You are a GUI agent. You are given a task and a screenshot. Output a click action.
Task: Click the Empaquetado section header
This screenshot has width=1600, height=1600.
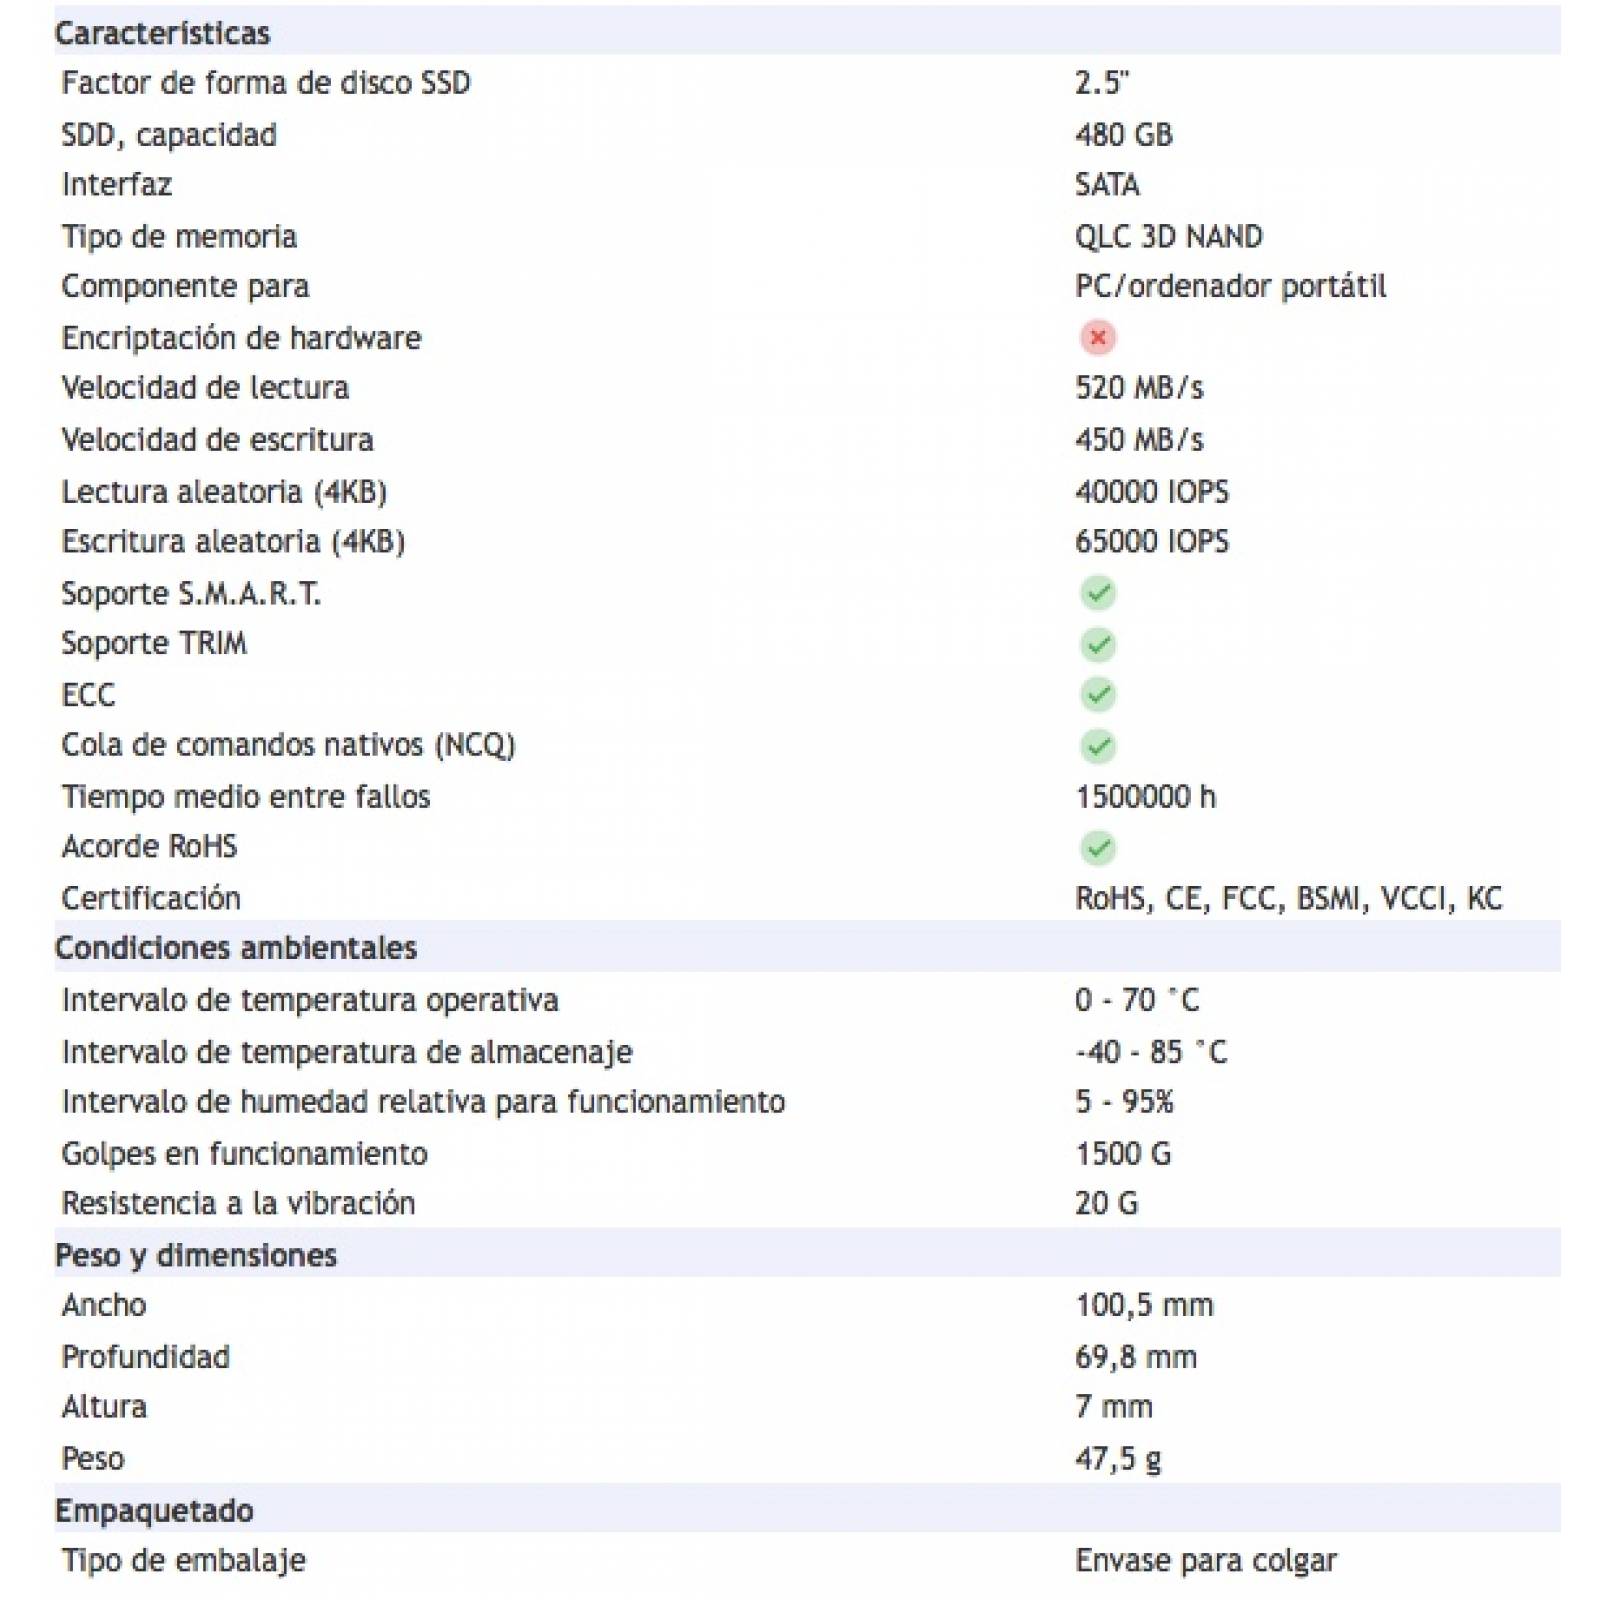click(x=154, y=1510)
